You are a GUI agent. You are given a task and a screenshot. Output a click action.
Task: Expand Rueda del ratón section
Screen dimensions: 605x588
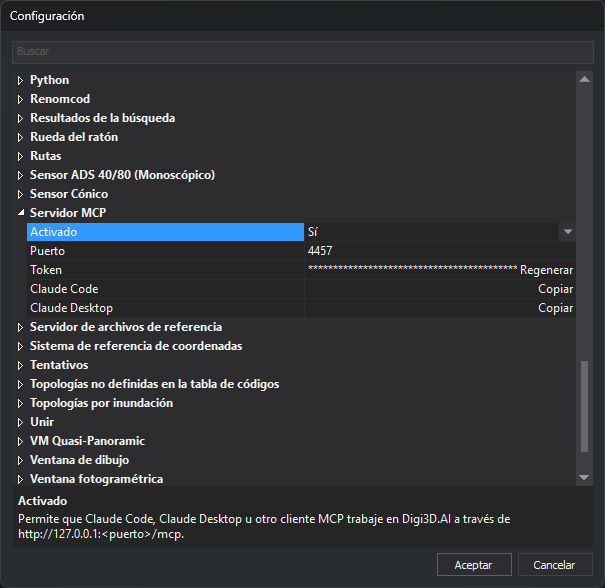(20, 137)
